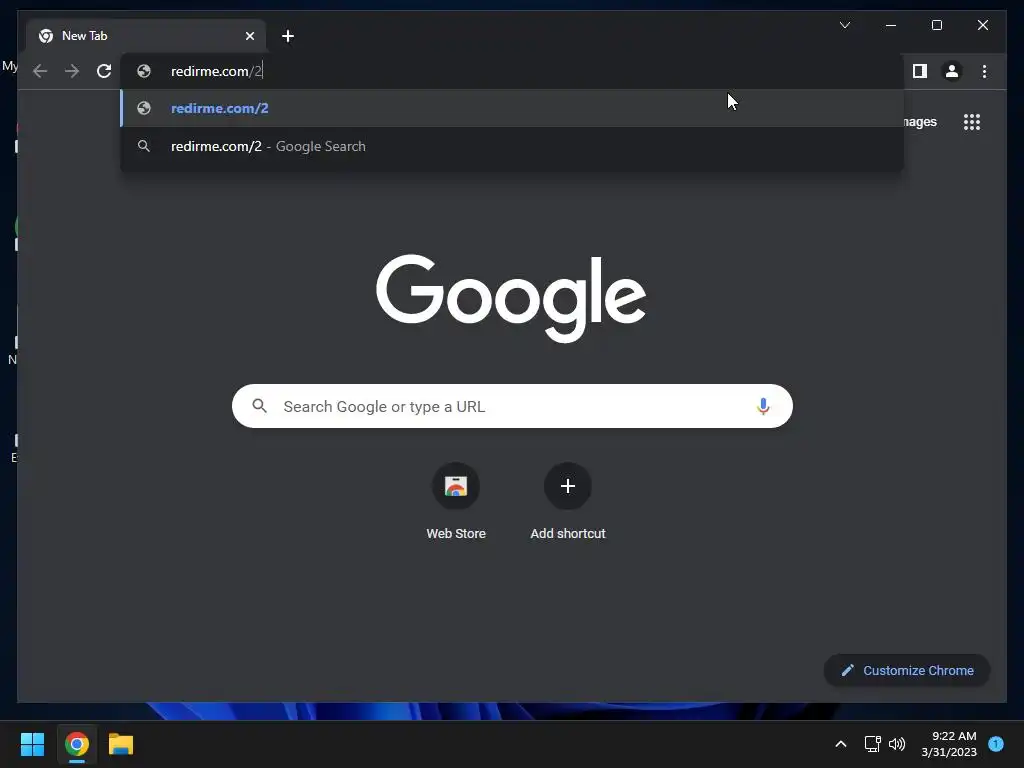Reload the page with refresh icon

pos(104,71)
